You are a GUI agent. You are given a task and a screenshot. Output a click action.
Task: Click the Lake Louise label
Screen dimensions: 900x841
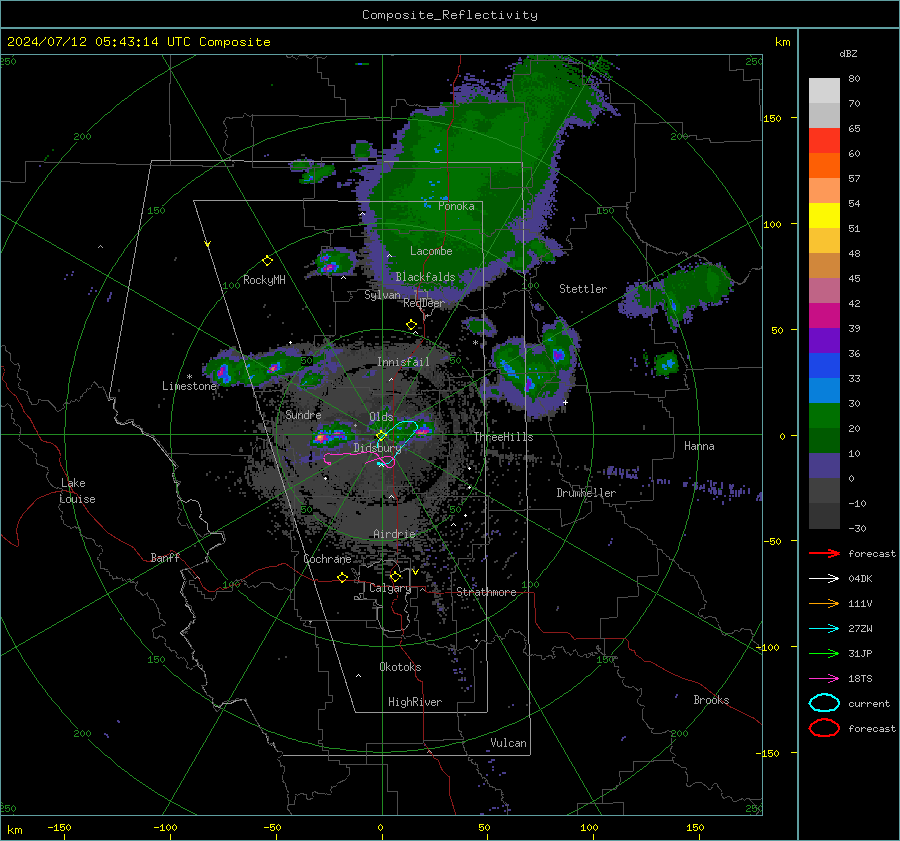77,491
